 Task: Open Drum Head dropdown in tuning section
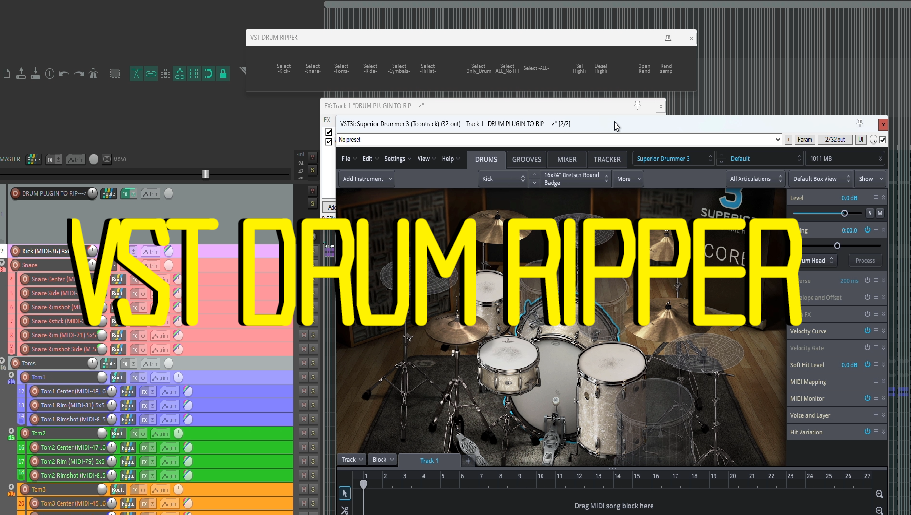(817, 260)
